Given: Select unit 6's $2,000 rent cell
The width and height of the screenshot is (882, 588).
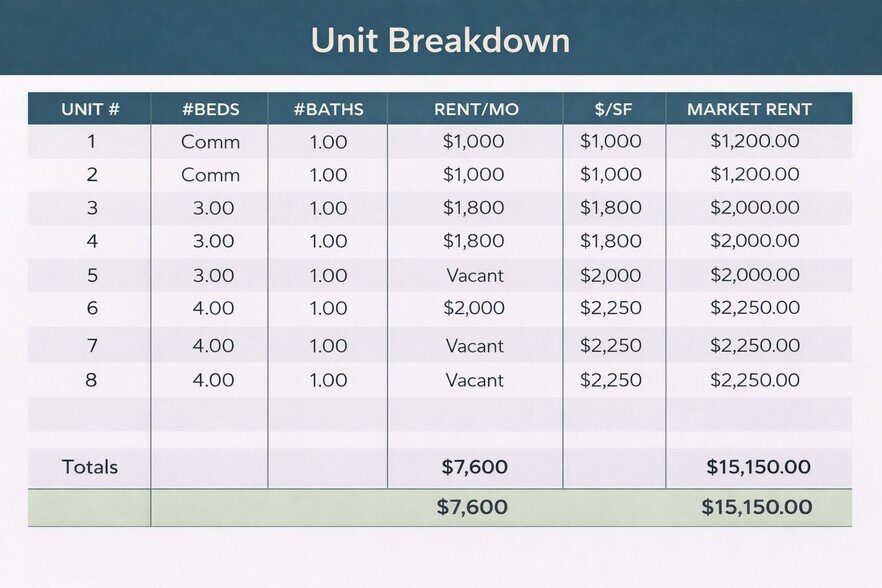Looking at the screenshot, I should pyautogui.click(x=474, y=308).
